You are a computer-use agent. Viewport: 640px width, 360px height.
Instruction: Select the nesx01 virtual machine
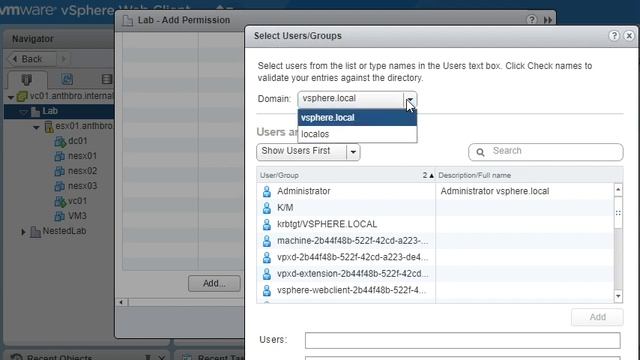tap(82, 156)
